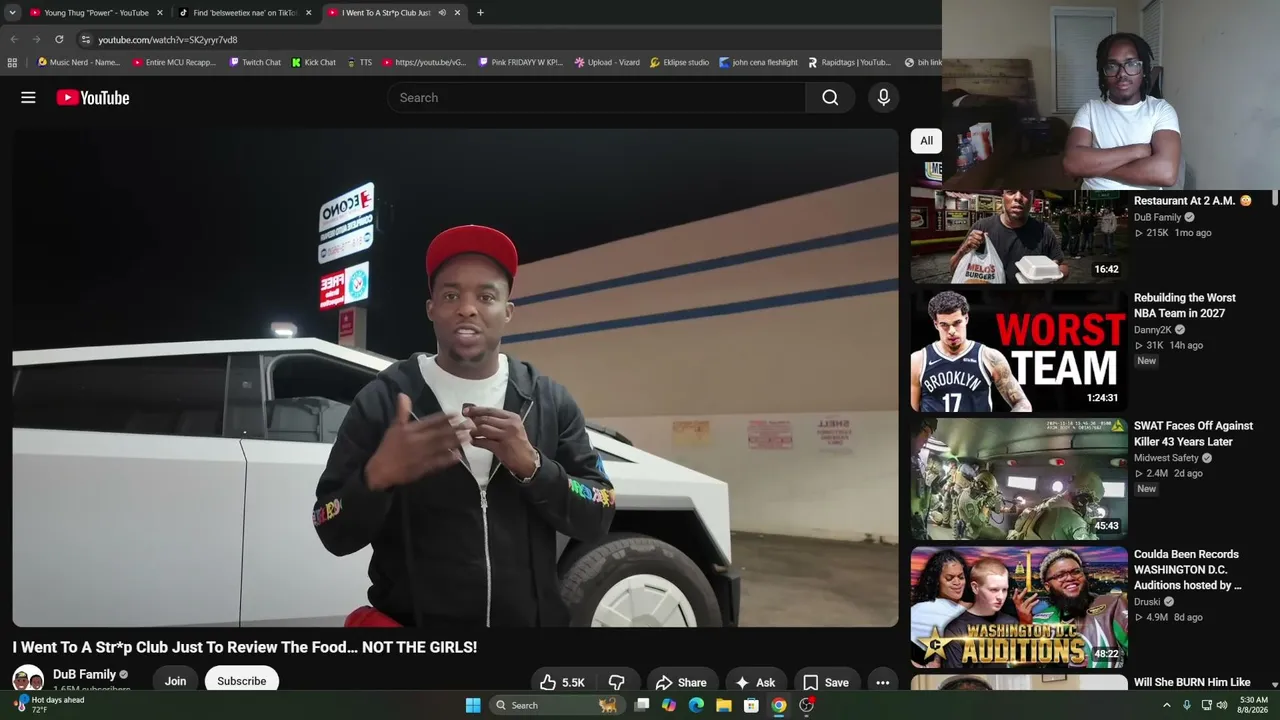The image size is (1280, 720).
Task: Reload the page with the refresh icon
Action: (59, 39)
